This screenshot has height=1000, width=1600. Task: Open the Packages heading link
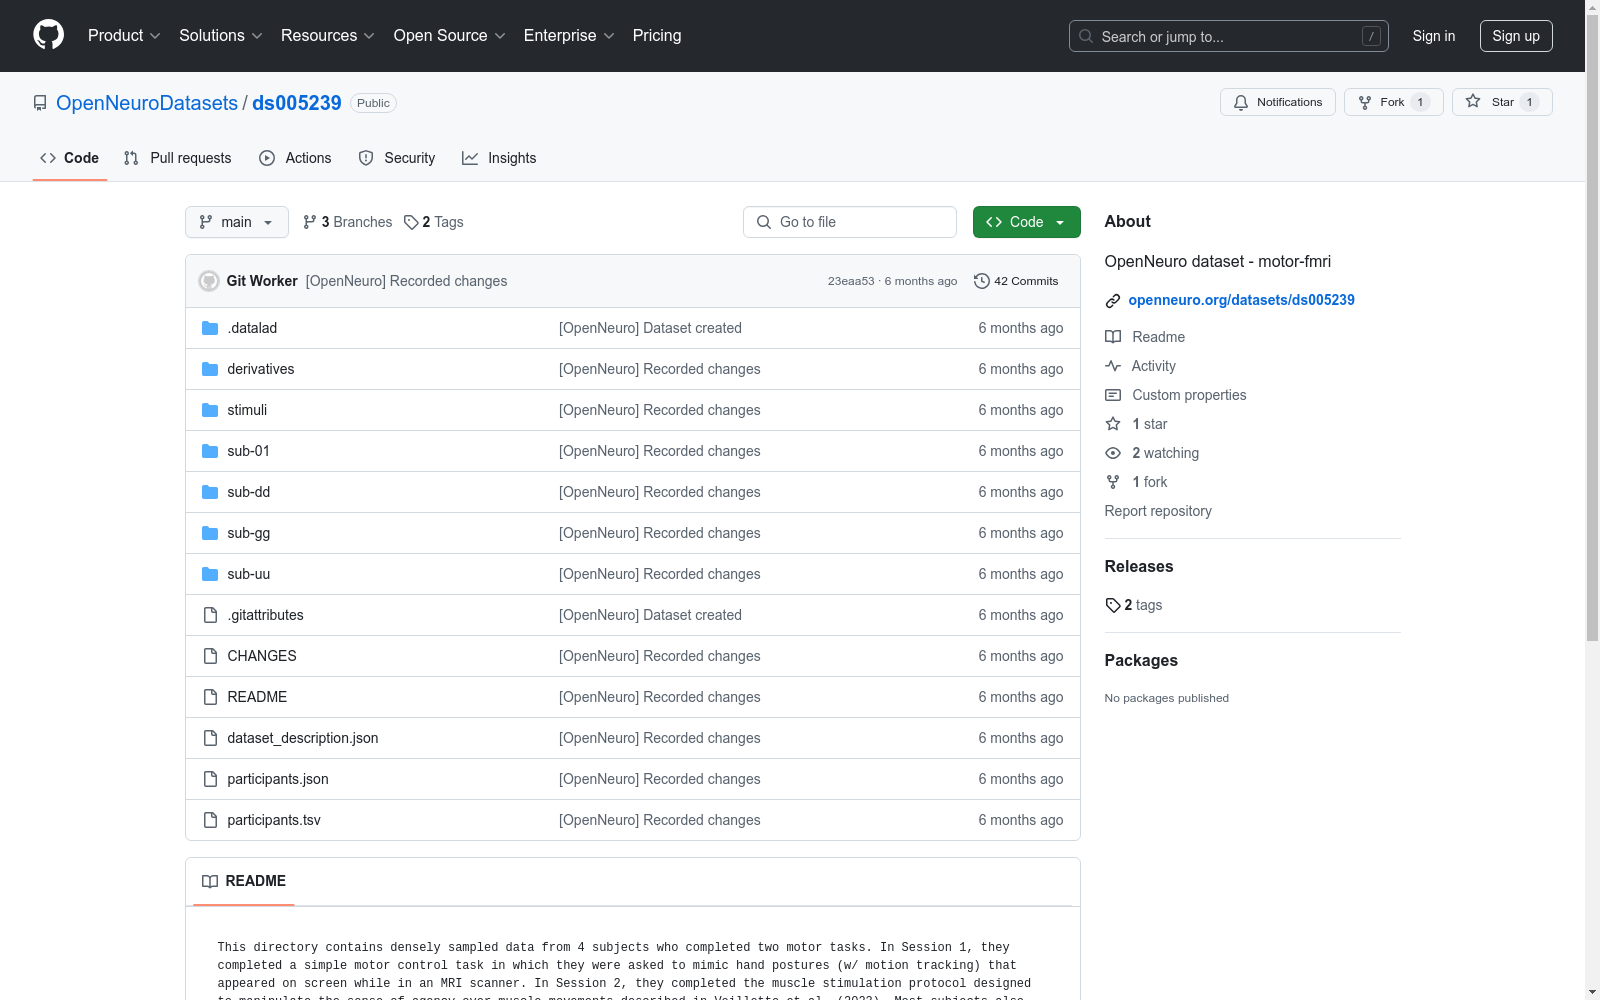(x=1141, y=660)
